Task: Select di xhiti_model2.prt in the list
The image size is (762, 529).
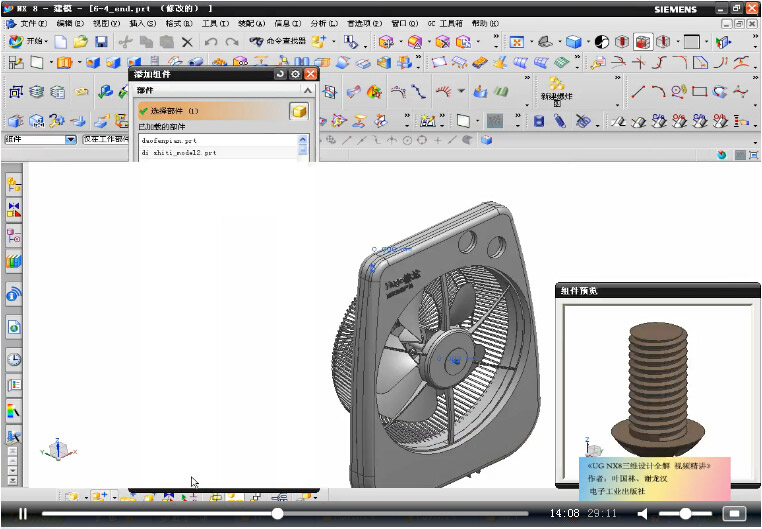Action: [218, 153]
